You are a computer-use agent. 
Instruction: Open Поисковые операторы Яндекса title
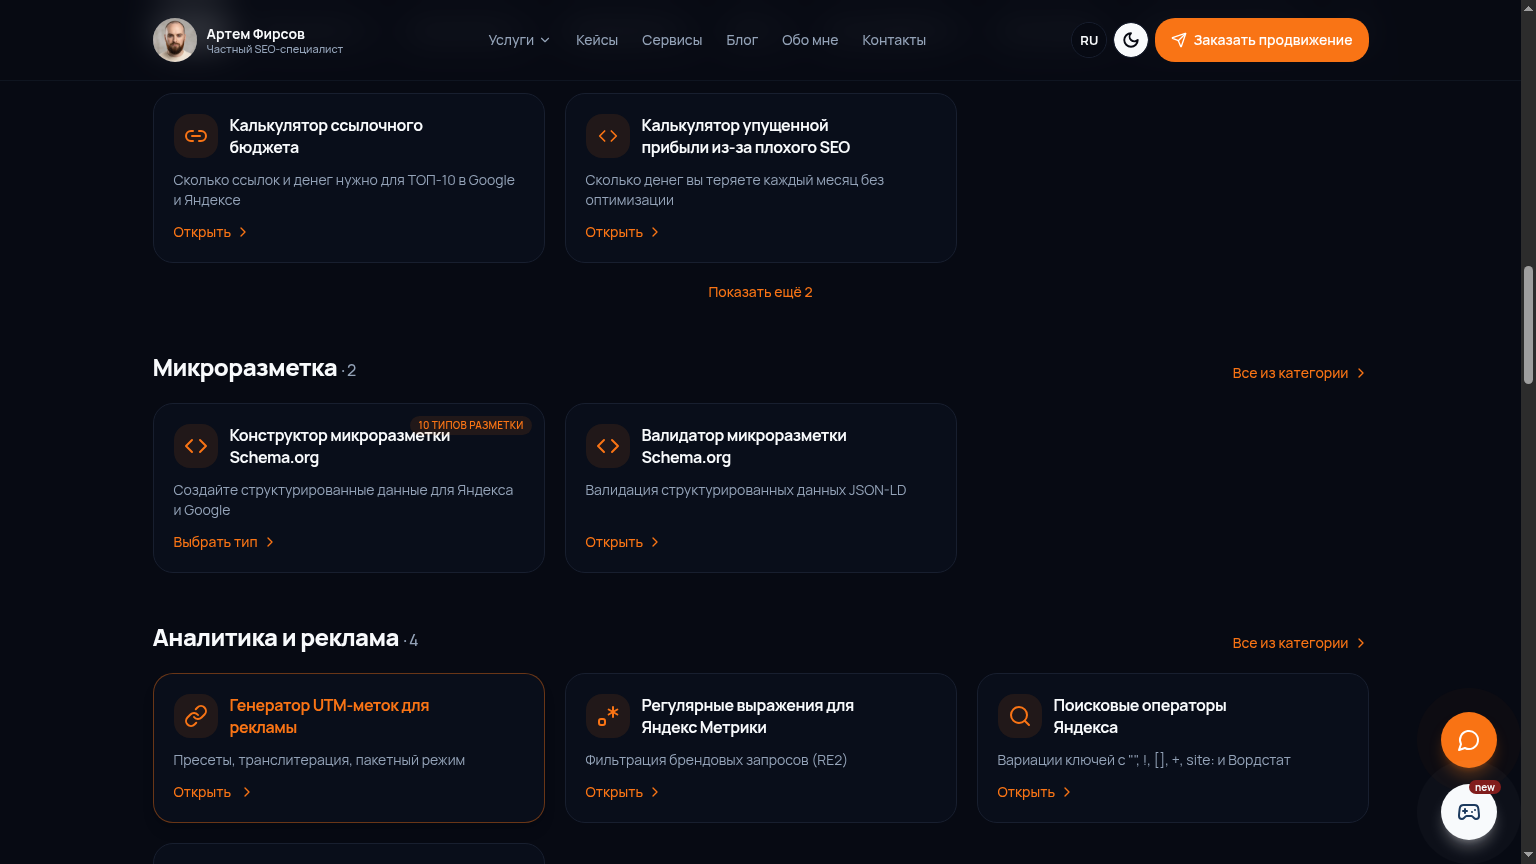point(1140,716)
